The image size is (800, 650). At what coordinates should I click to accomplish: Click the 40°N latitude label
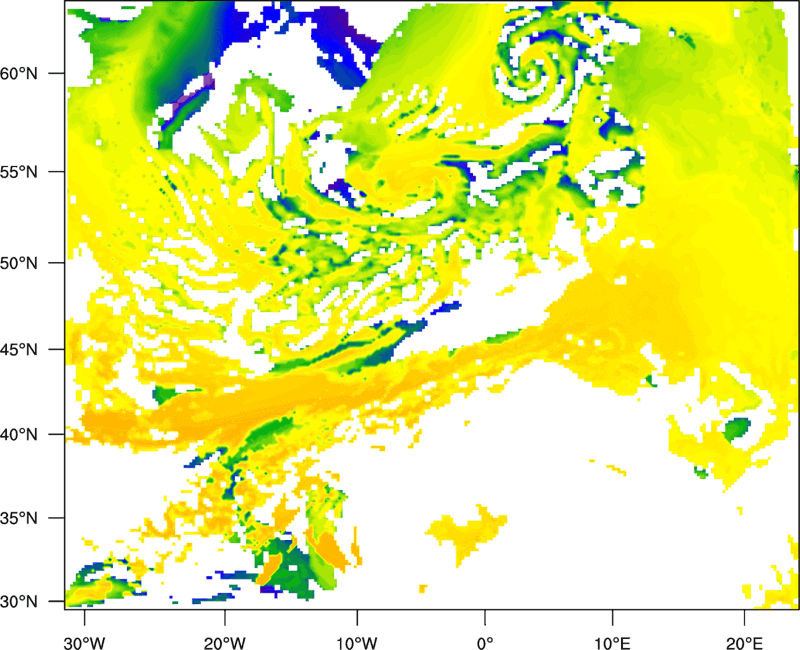pos(19,435)
